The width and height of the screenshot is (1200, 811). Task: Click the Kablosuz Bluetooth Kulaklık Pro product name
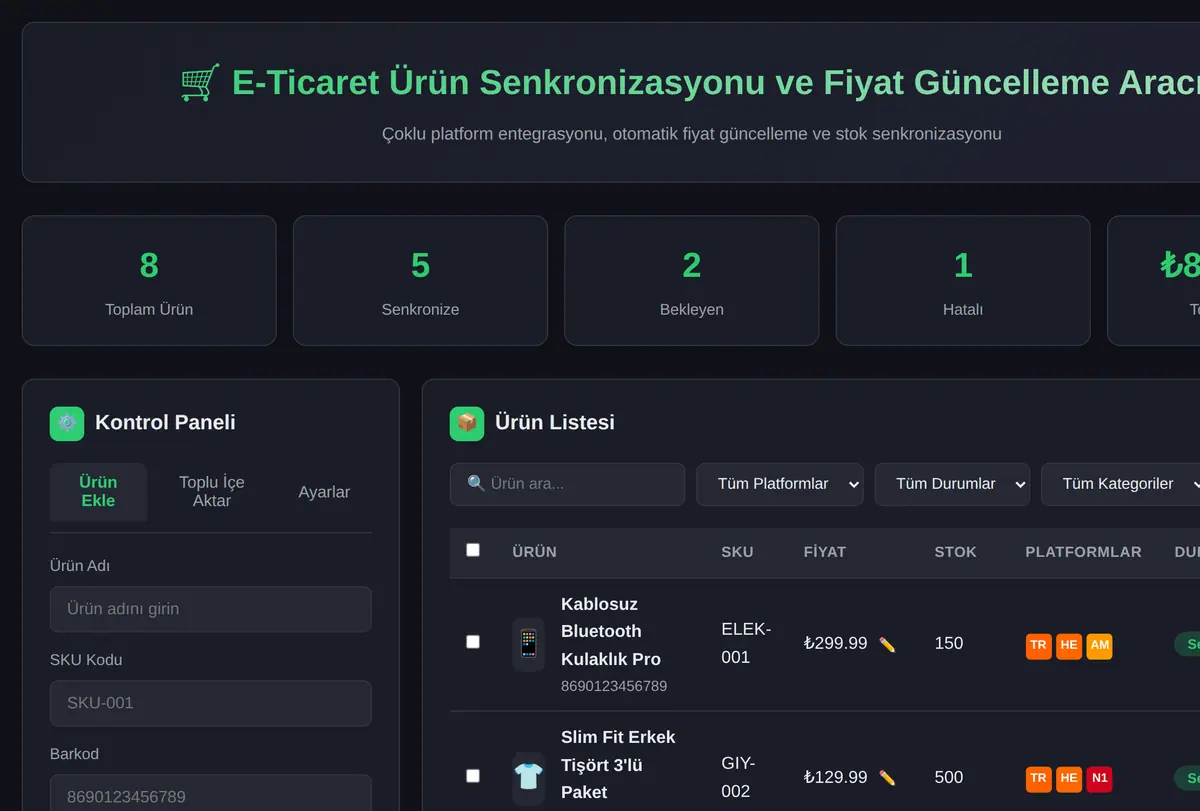pyautogui.click(x=611, y=631)
